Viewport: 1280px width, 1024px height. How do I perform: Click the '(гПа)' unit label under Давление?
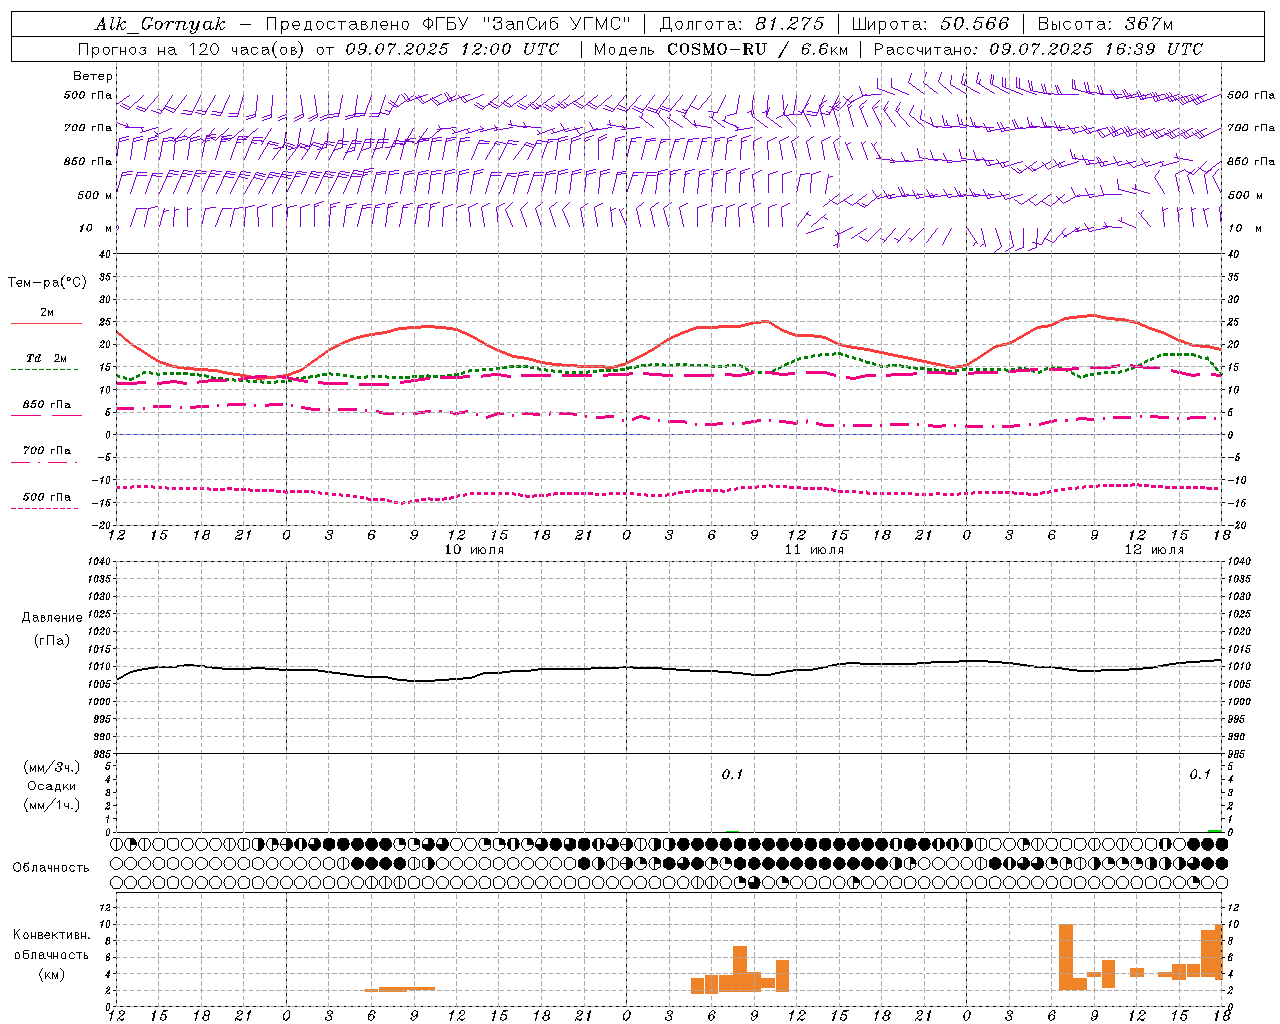pyautogui.click(x=52, y=640)
